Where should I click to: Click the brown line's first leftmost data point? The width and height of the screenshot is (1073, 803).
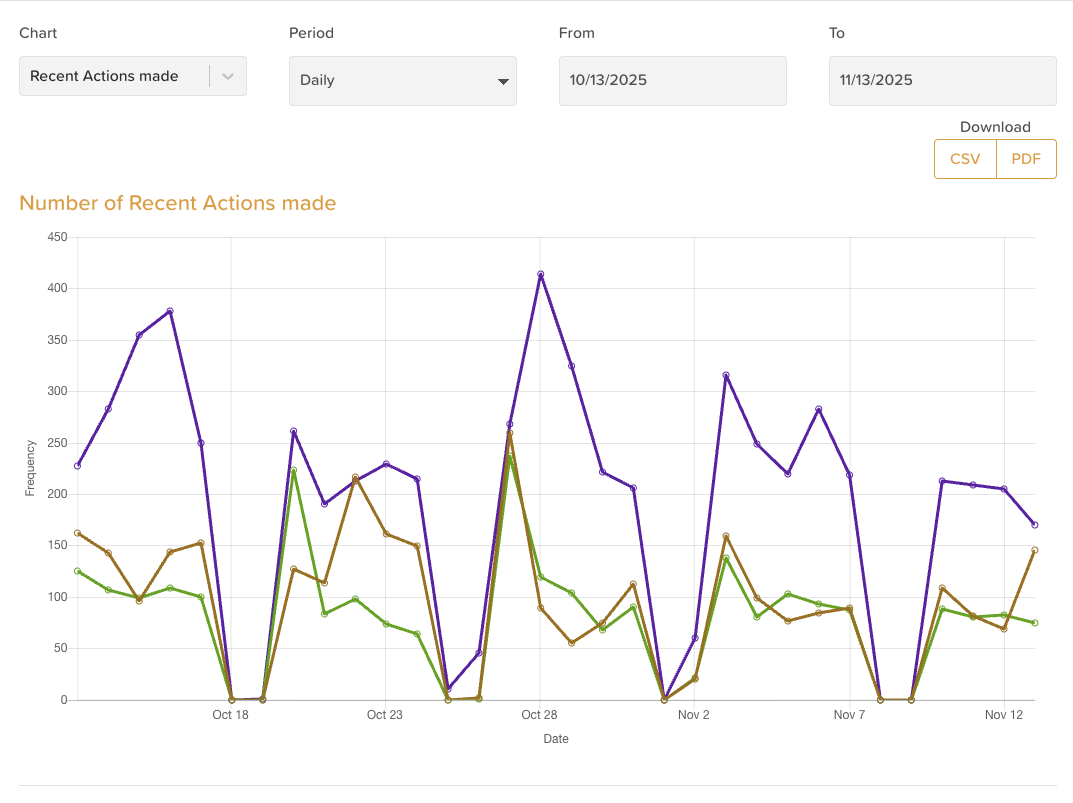[x=77, y=533]
